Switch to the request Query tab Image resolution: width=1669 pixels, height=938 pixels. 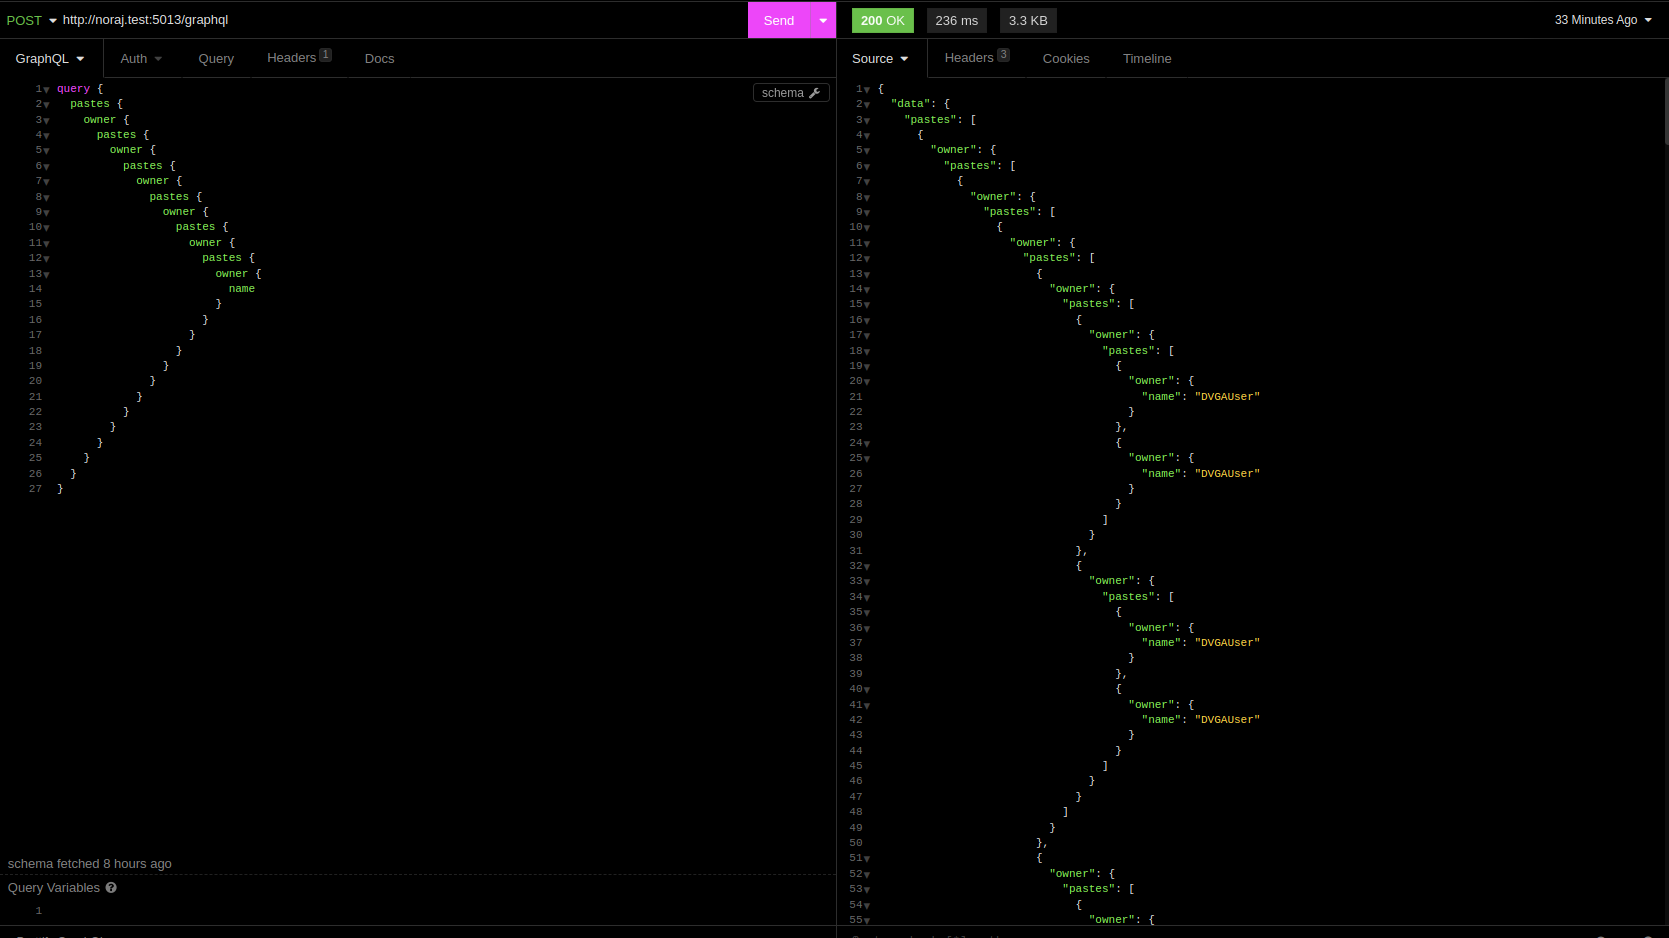pyautogui.click(x=216, y=59)
